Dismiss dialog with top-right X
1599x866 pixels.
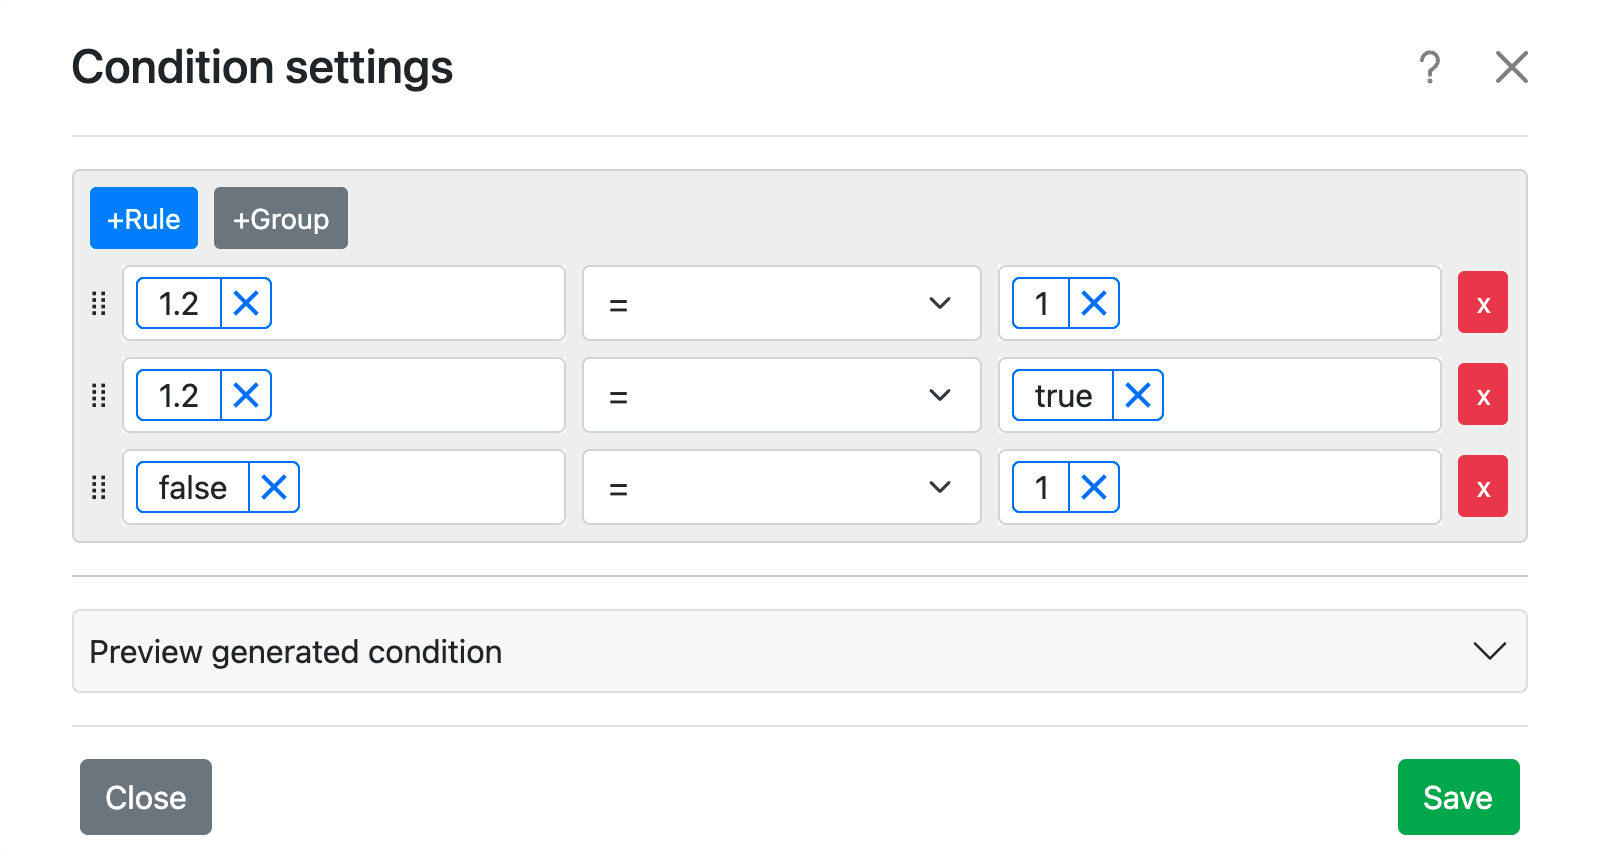pos(1511,68)
